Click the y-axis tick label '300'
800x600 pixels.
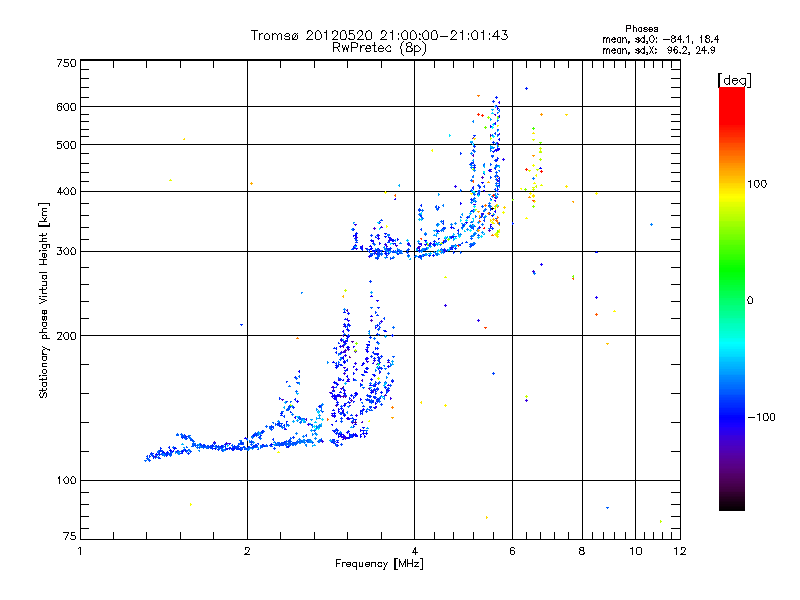click(x=66, y=252)
